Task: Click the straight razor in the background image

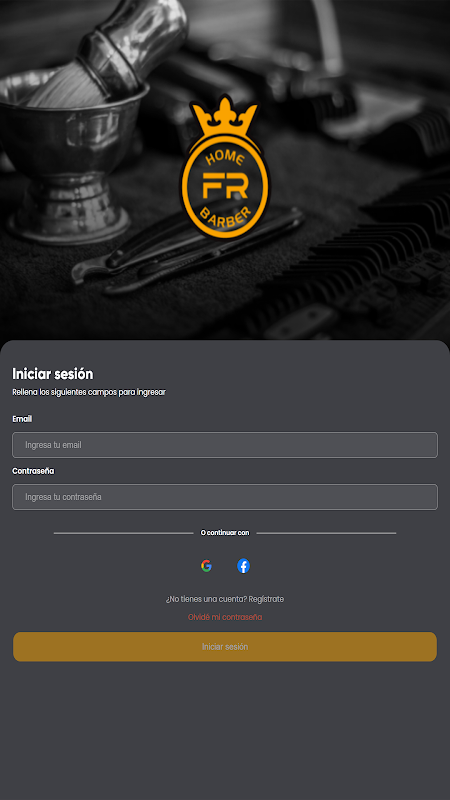Action: click(189, 250)
